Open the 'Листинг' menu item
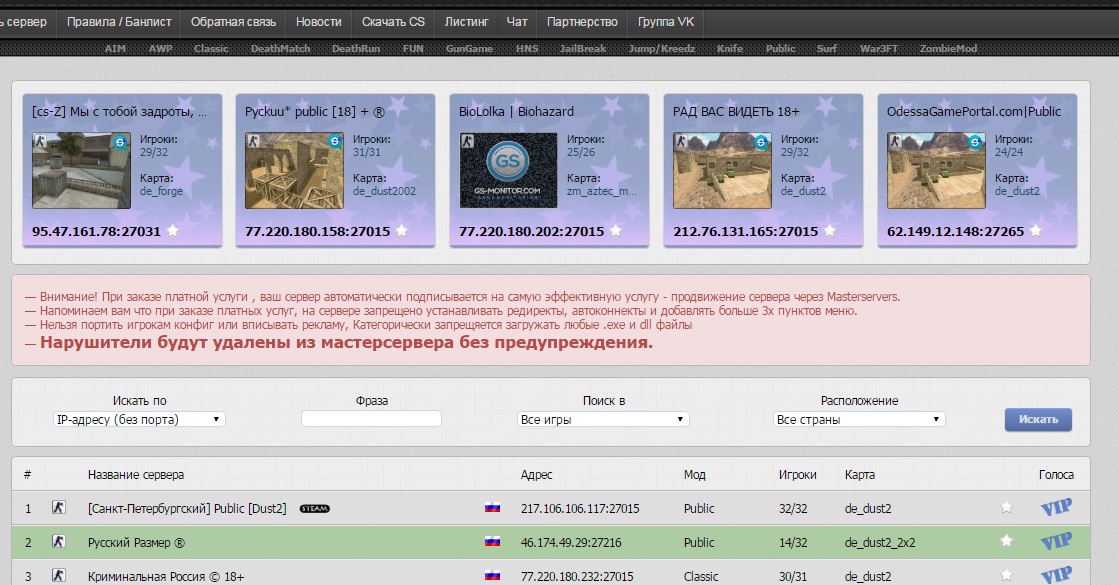Image resolution: width=1119 pixels, height=585 pixels. 466,22
